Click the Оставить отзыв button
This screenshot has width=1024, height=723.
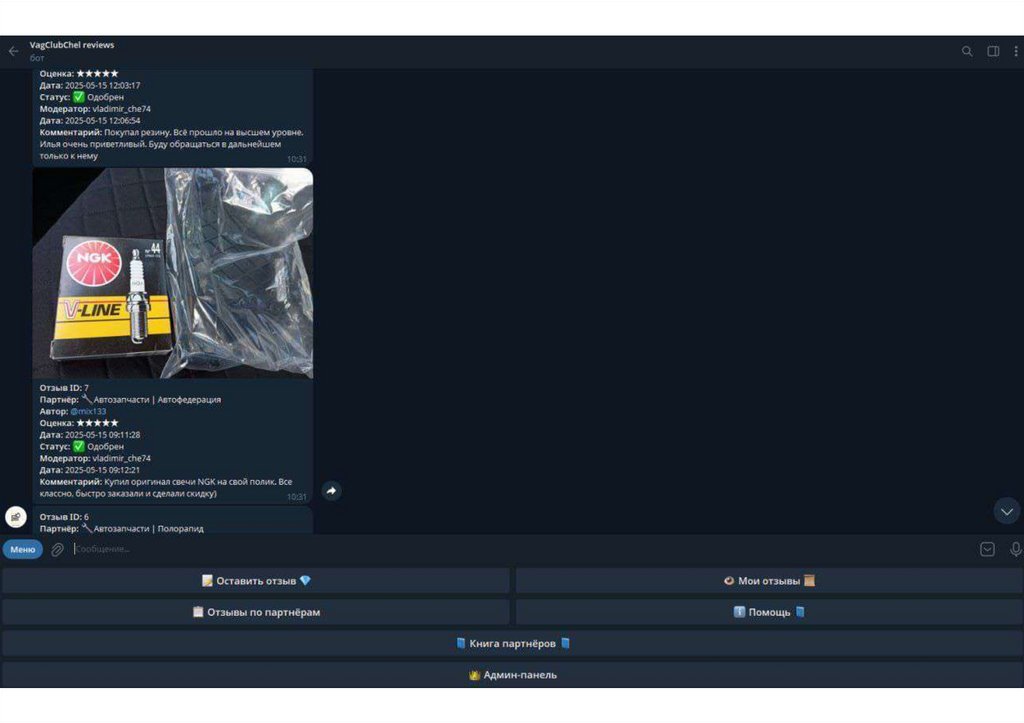[x=256, y=581]
